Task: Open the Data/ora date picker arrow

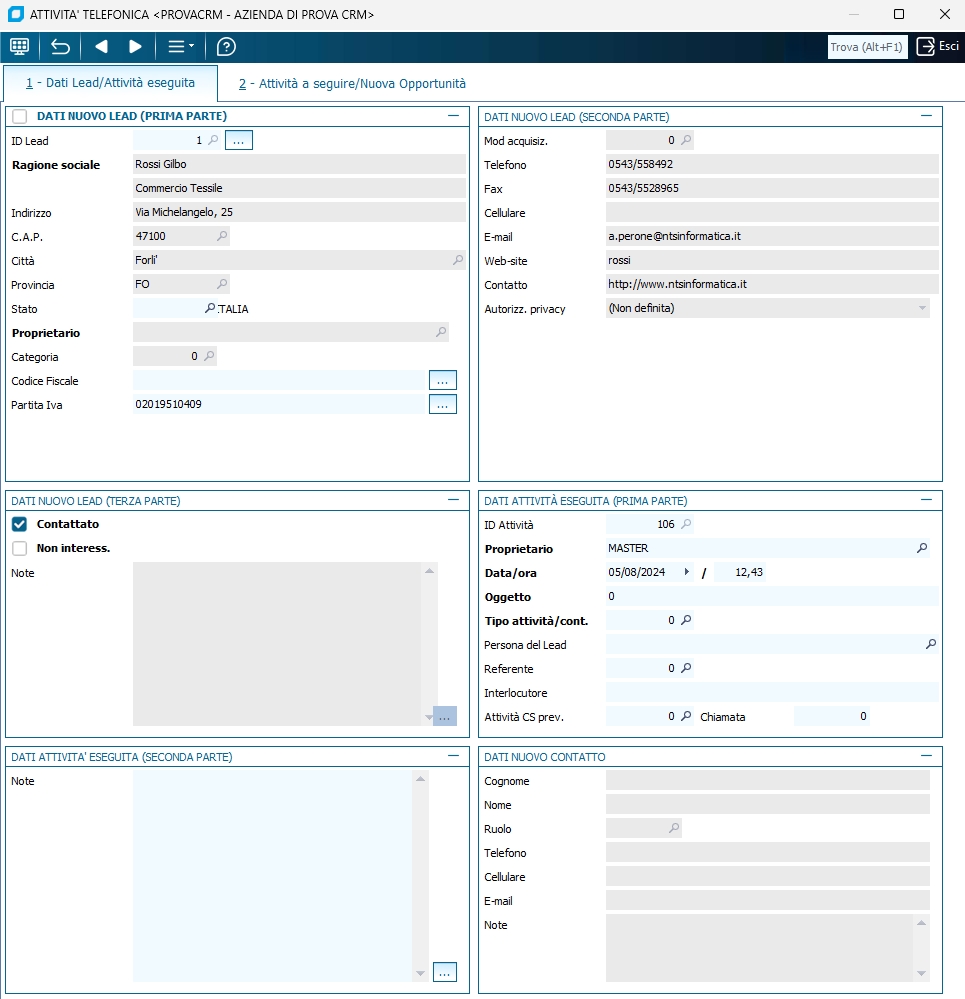Action: click(x=686, y=572)
